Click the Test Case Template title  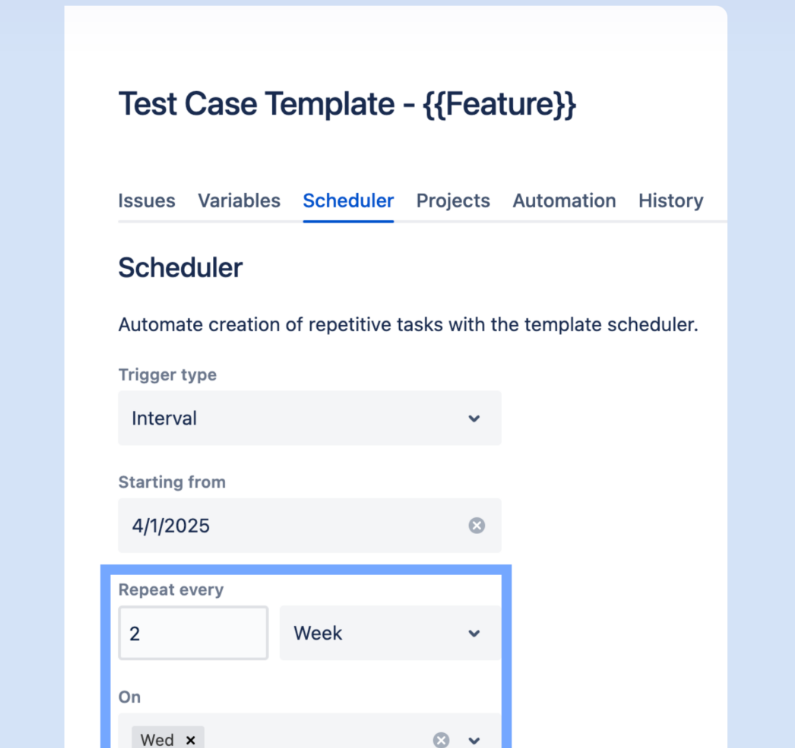click(347, 105)
